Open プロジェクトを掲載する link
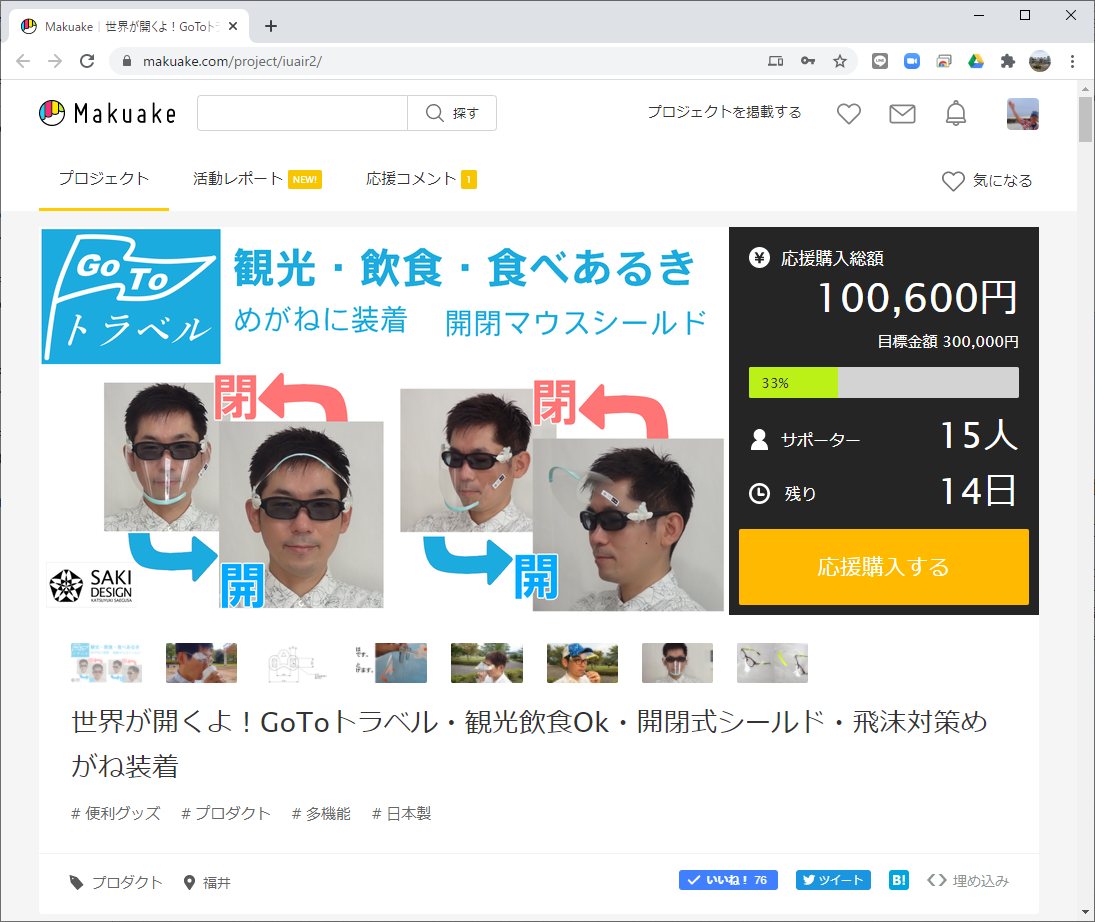 point(724,112)
